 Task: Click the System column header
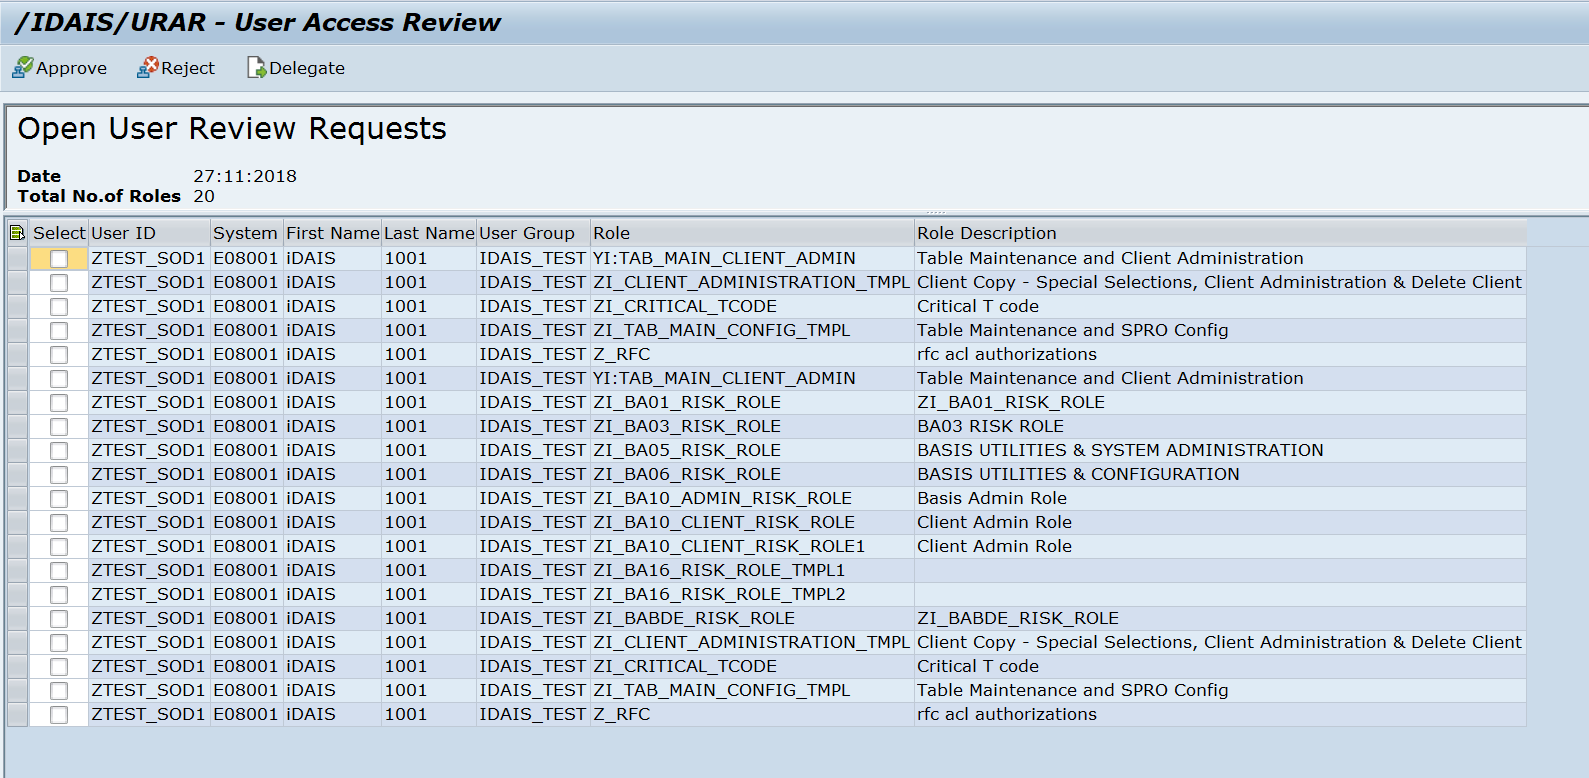point(247,233)
